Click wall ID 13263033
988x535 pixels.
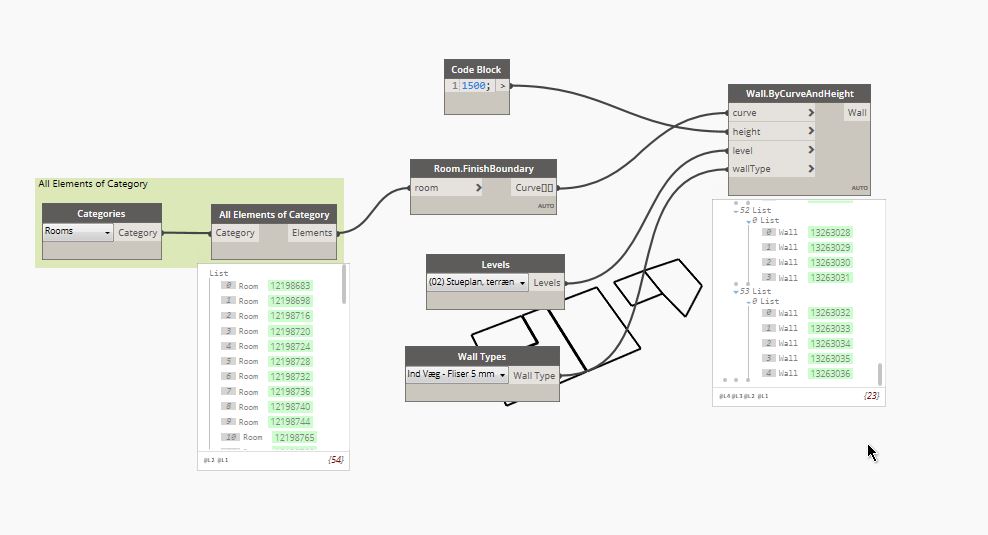830,328
